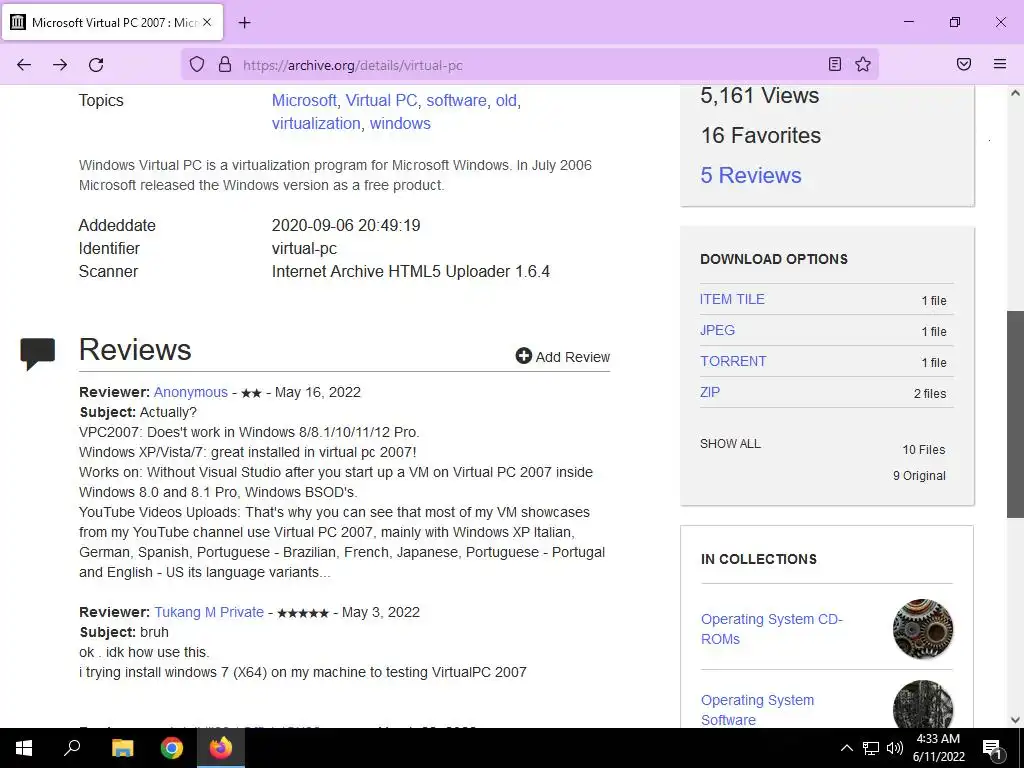Open the shield tracking protection icon

coord(197,64)
